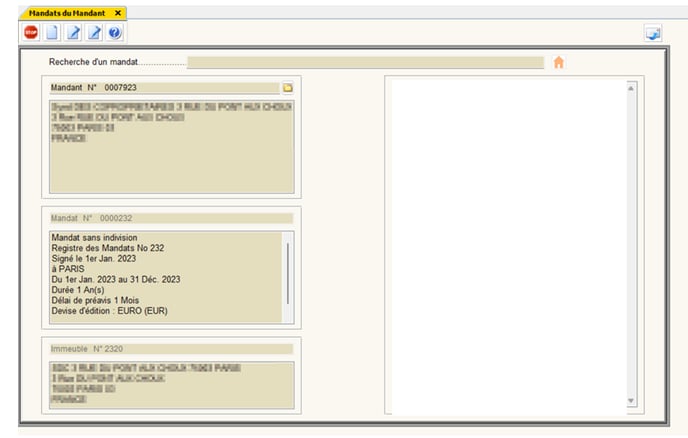
Task: Click the orange home icon by search field
Action: [x=558, y=62]
